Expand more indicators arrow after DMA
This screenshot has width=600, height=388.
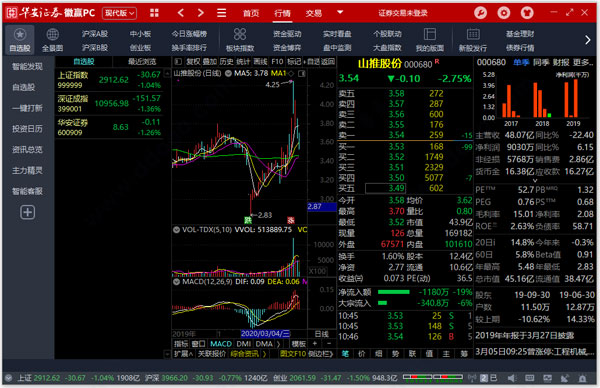[278, 344]
